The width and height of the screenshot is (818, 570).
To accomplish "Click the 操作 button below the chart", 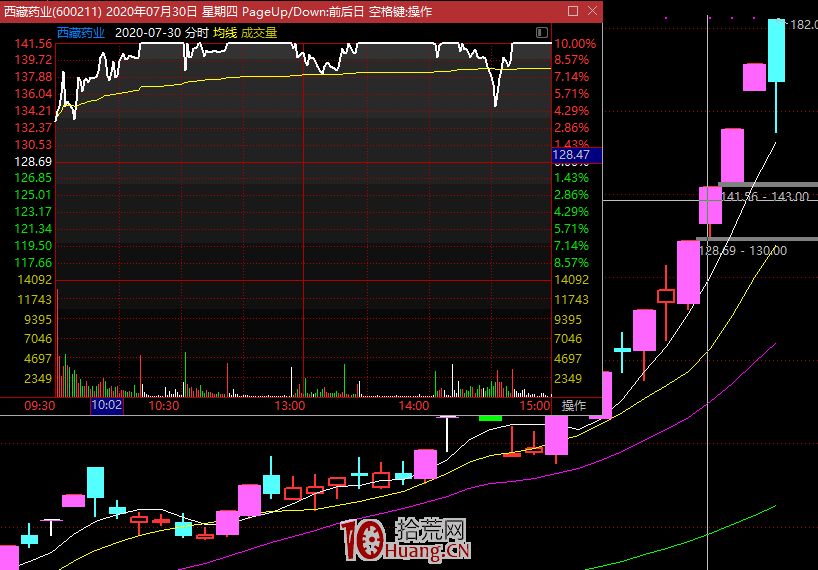I will (x=573, y=406).
